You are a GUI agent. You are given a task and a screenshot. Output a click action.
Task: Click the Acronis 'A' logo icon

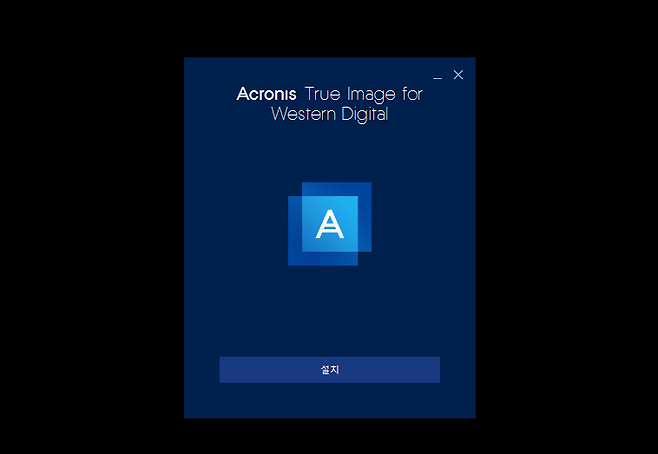click(329, 224)
